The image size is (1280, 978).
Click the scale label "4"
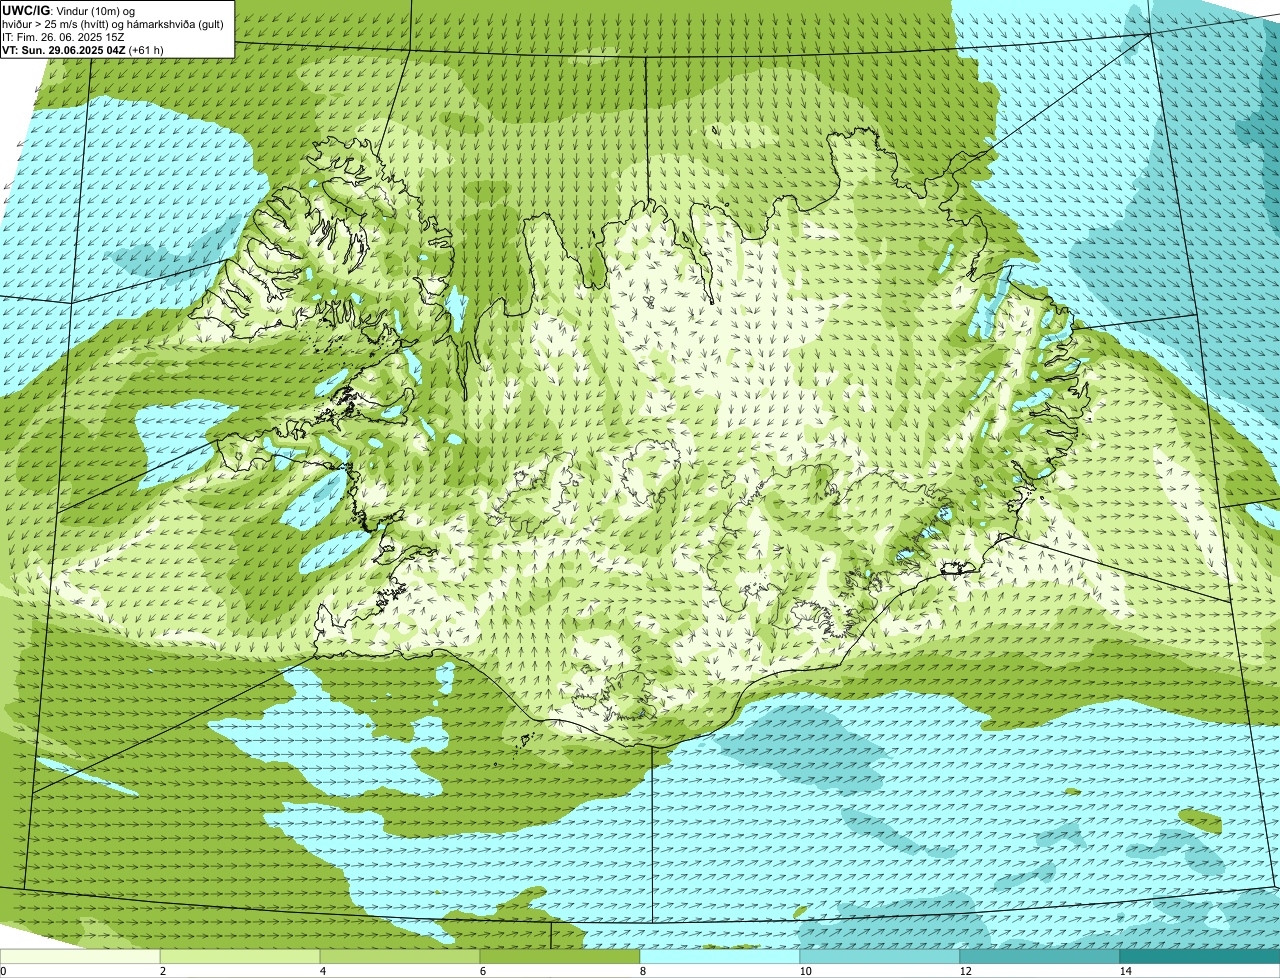tap(322, 971)
